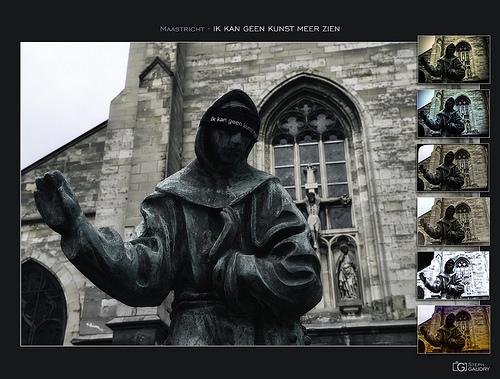Select the high-contrast black and white thumbnail
Screen dimensions: 500x379
(x=454, y=275)
